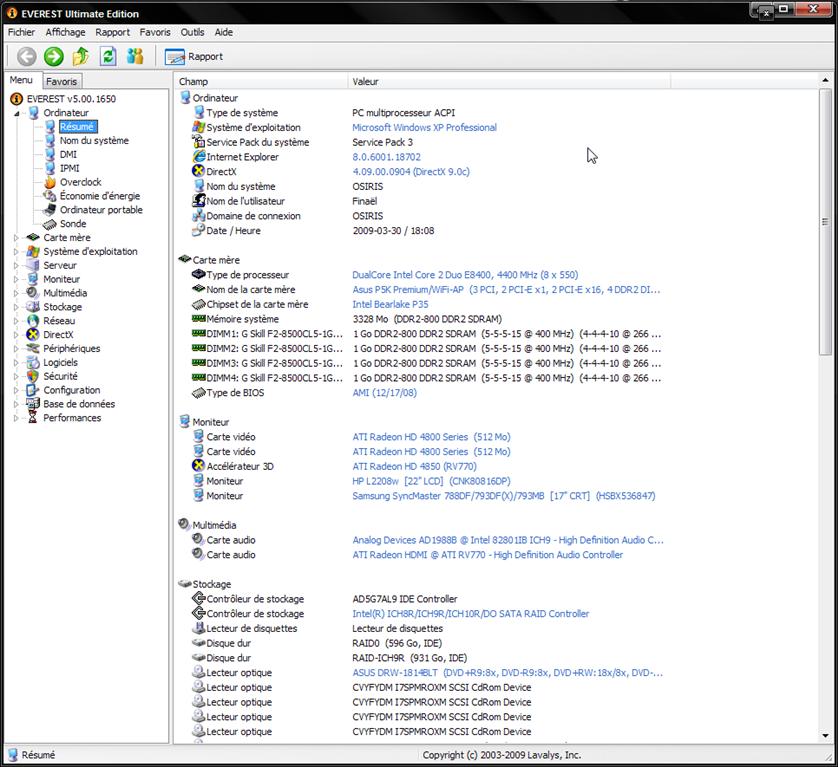Image resolution: width=838 pixels, height=767 pixels.
Task: Go up one level with the Up arrow icon
Action: (x=81, y=56)
